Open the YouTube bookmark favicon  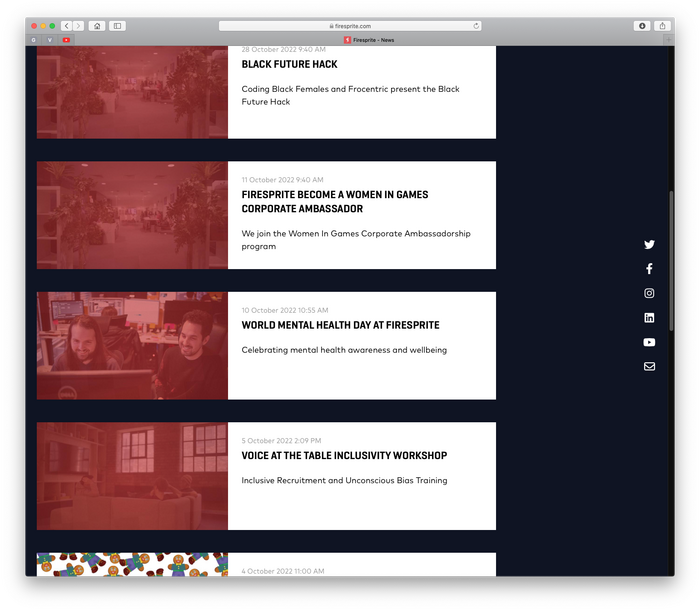pyautogui.click(x=66, y=40)
